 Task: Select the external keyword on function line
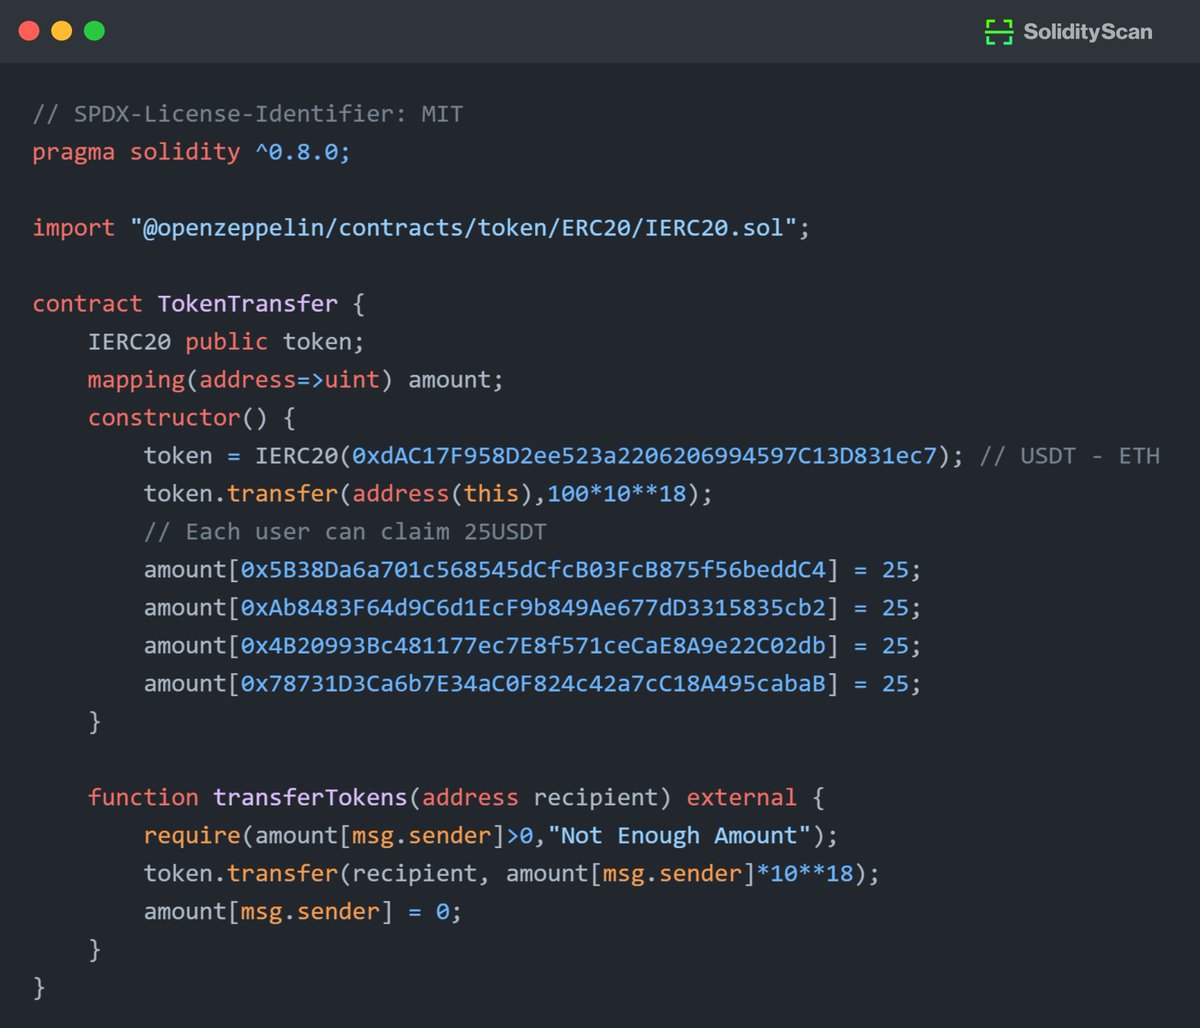tap(740, 797)
